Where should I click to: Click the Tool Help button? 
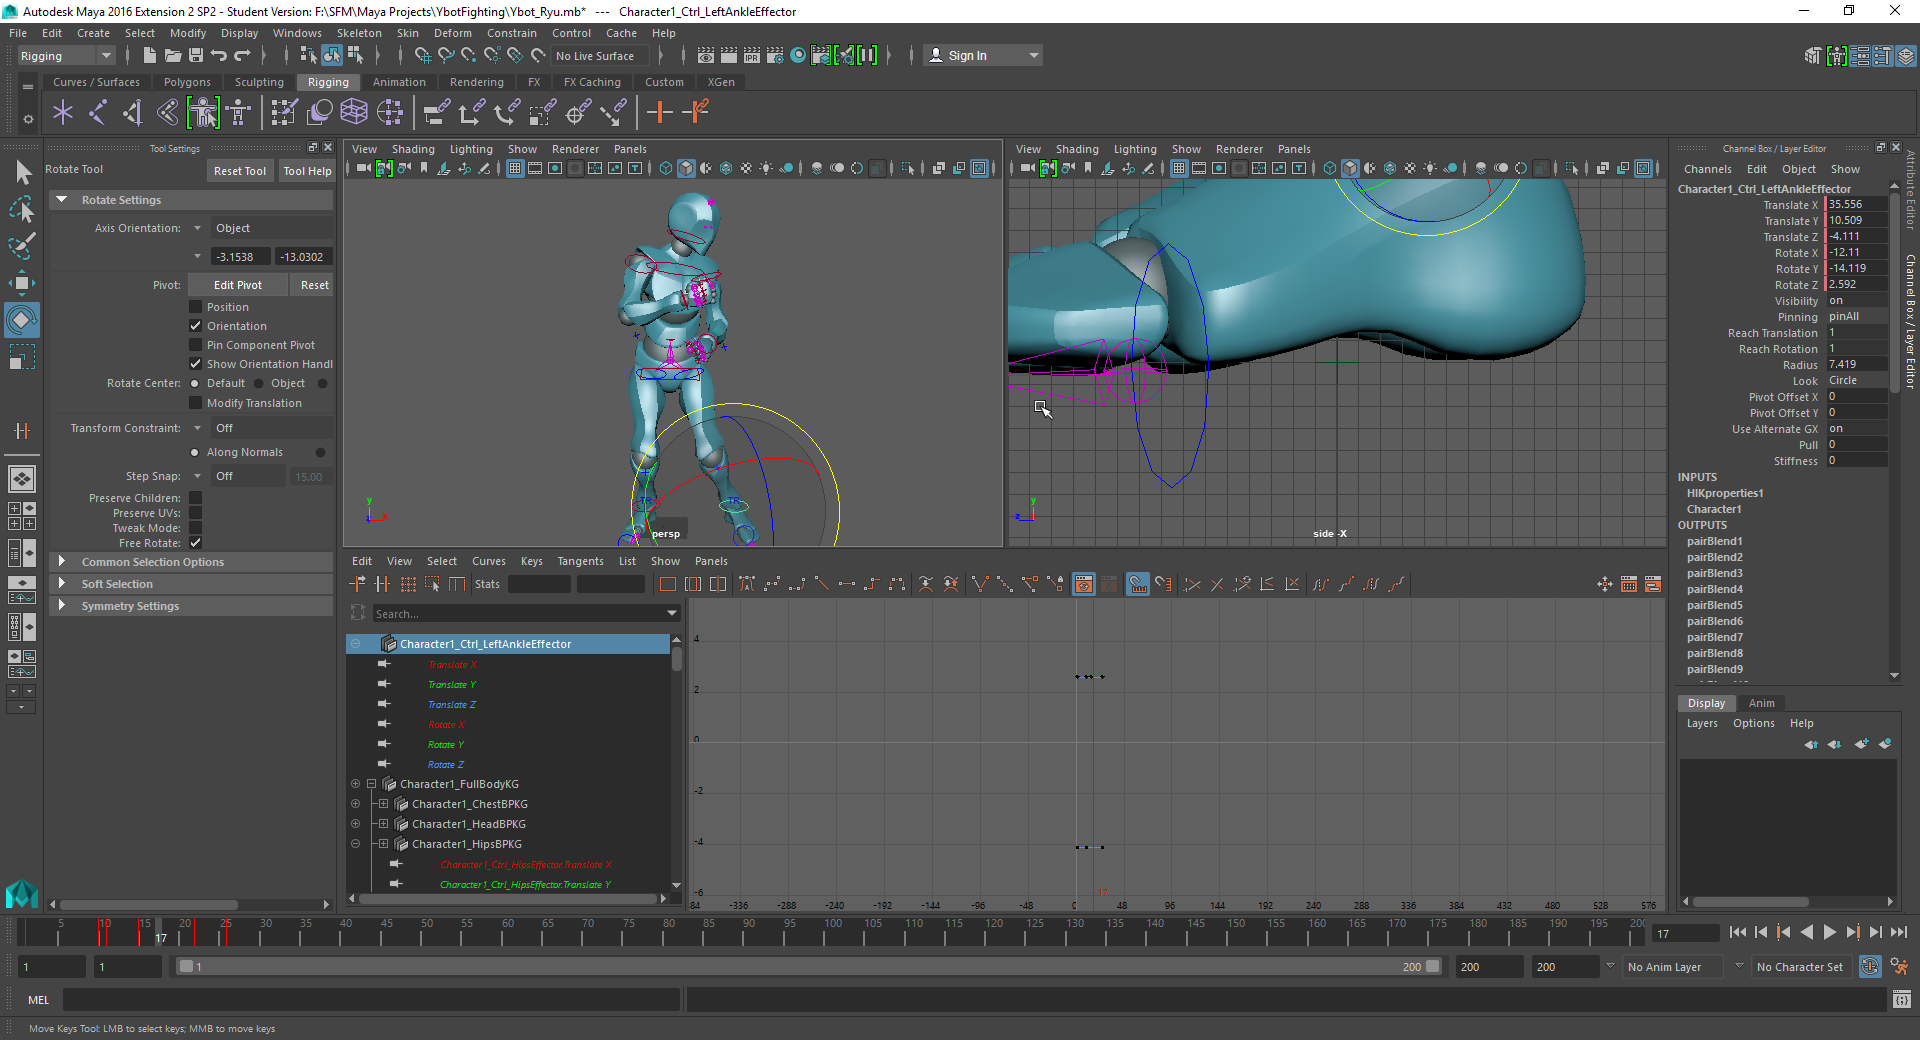[x=307, y=171]
